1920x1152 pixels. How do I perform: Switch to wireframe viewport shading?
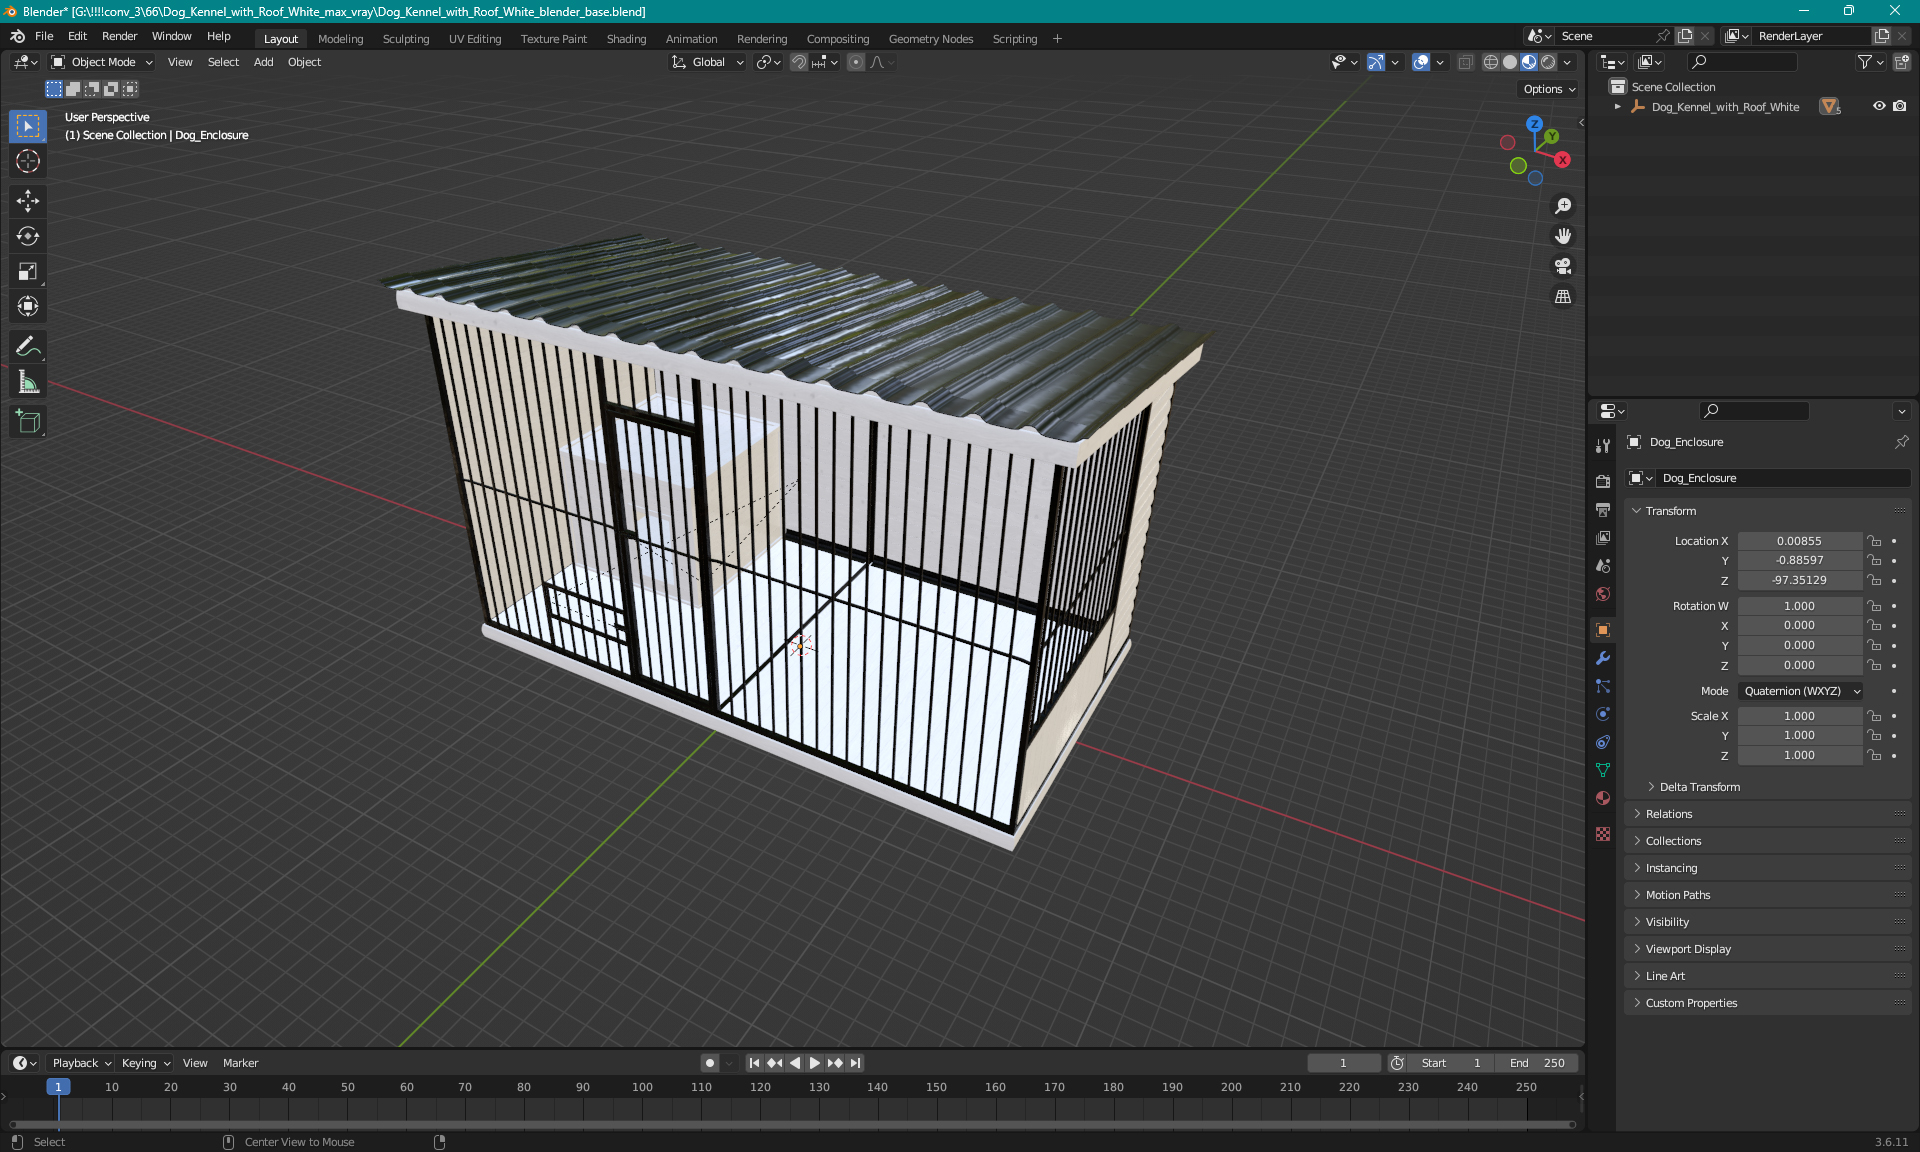[x=1491, y=62]
